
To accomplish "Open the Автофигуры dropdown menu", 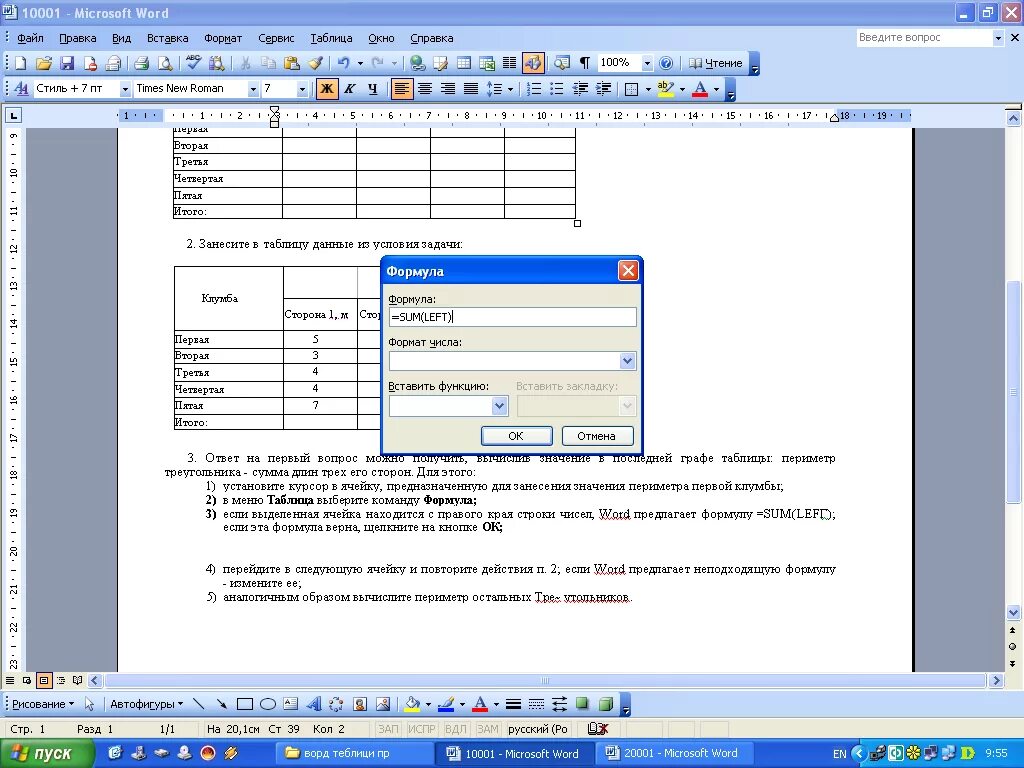I will [146, 704].
